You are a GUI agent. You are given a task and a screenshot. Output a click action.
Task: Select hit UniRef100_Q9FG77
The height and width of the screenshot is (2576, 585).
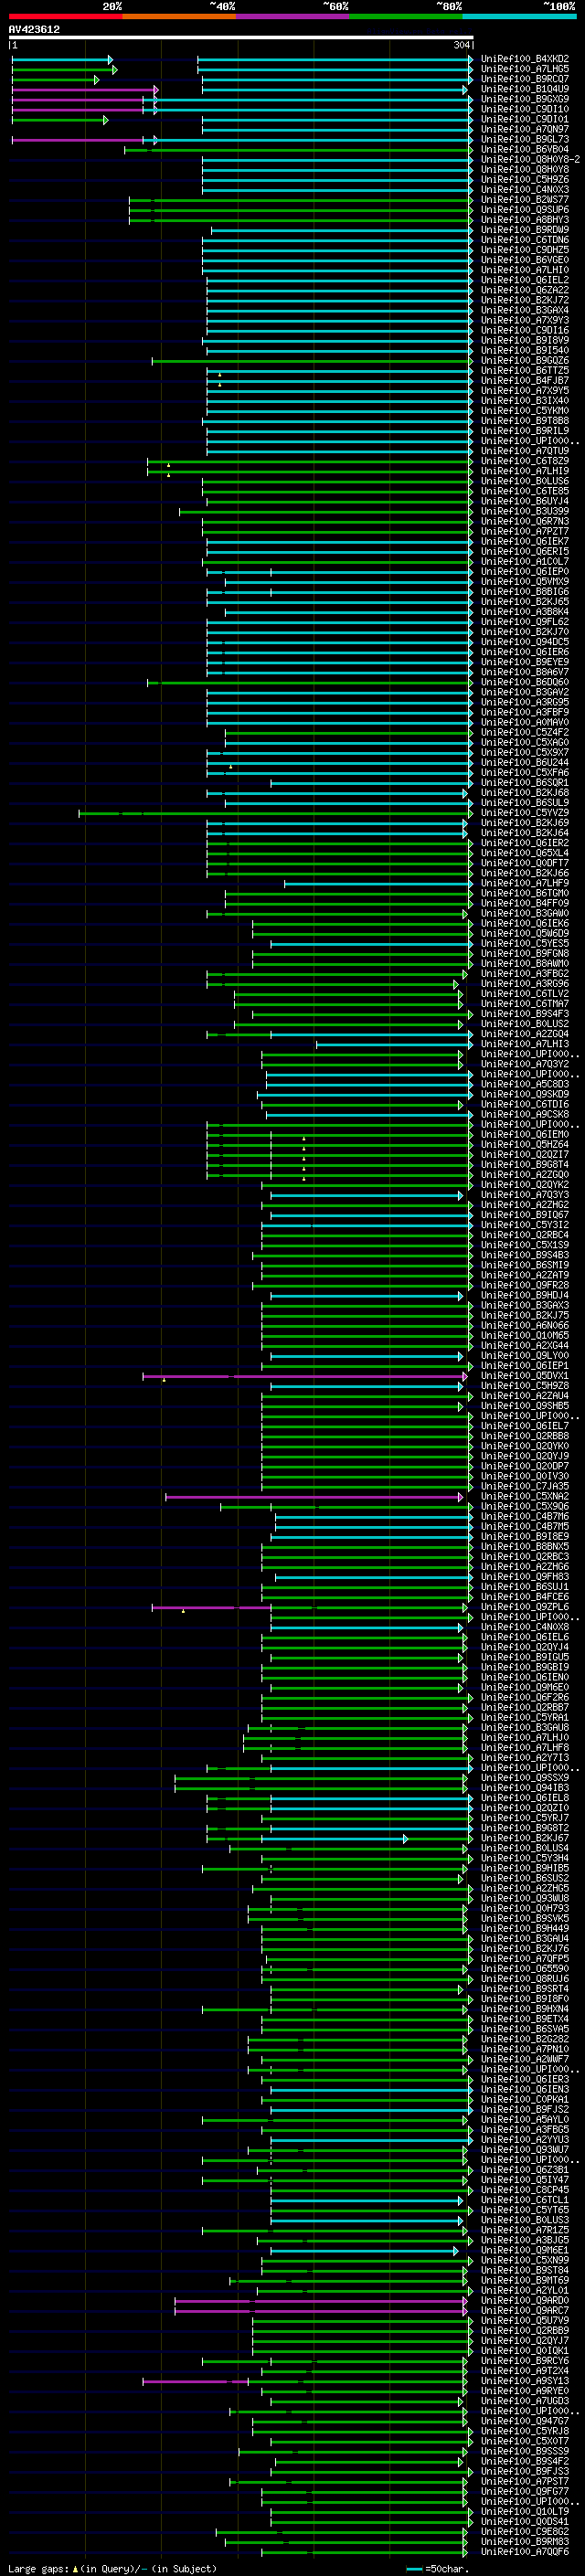[525, 2492]
